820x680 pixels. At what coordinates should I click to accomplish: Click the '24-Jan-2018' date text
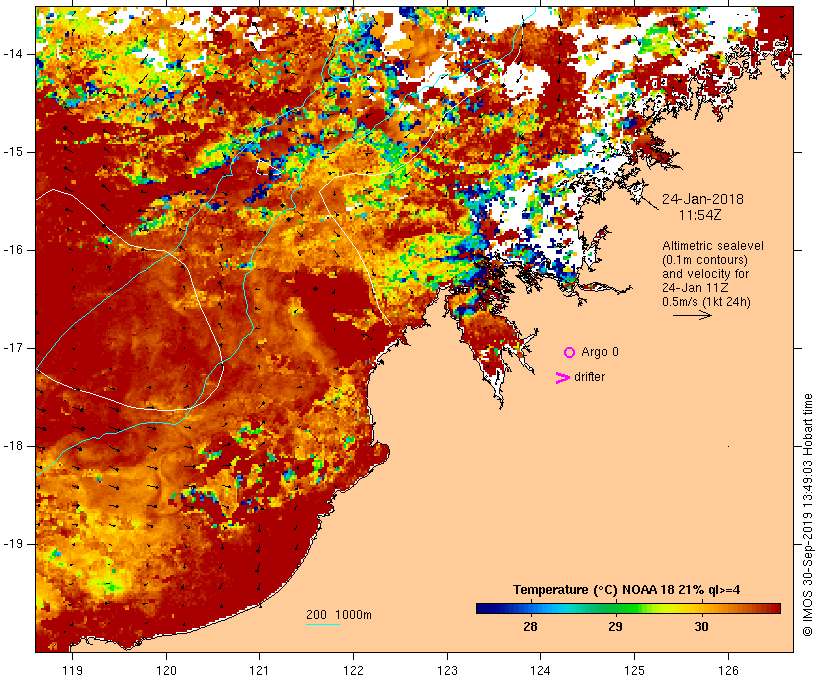click(703, 199)
